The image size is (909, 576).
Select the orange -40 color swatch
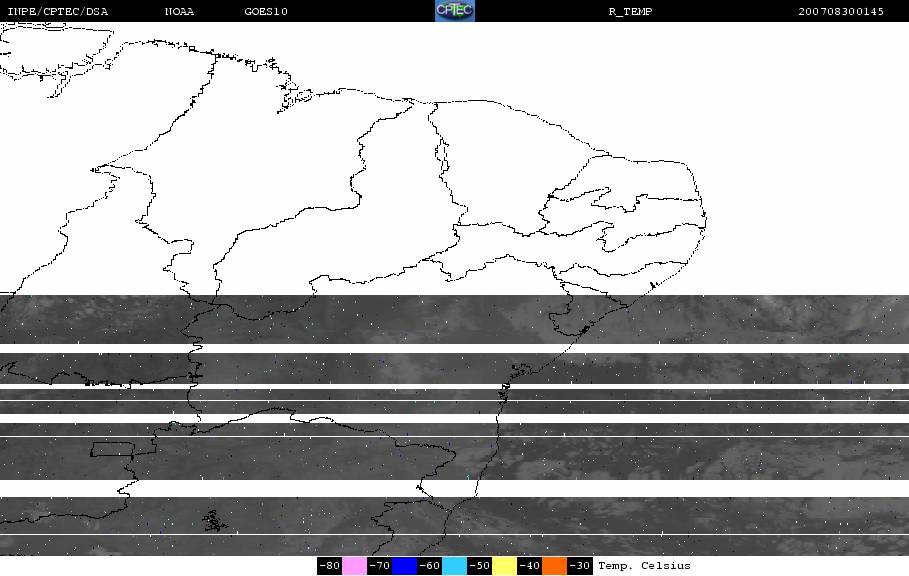[x=554, y=566]
